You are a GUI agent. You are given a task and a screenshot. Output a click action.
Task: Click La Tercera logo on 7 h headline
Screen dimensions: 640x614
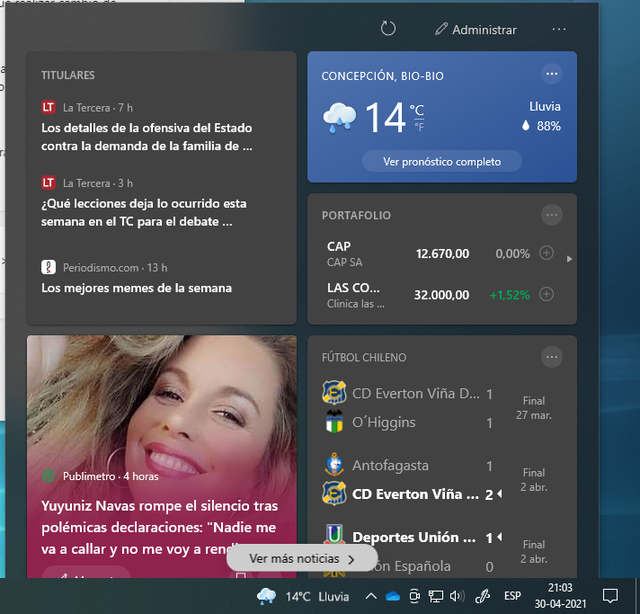click(49, 107)
